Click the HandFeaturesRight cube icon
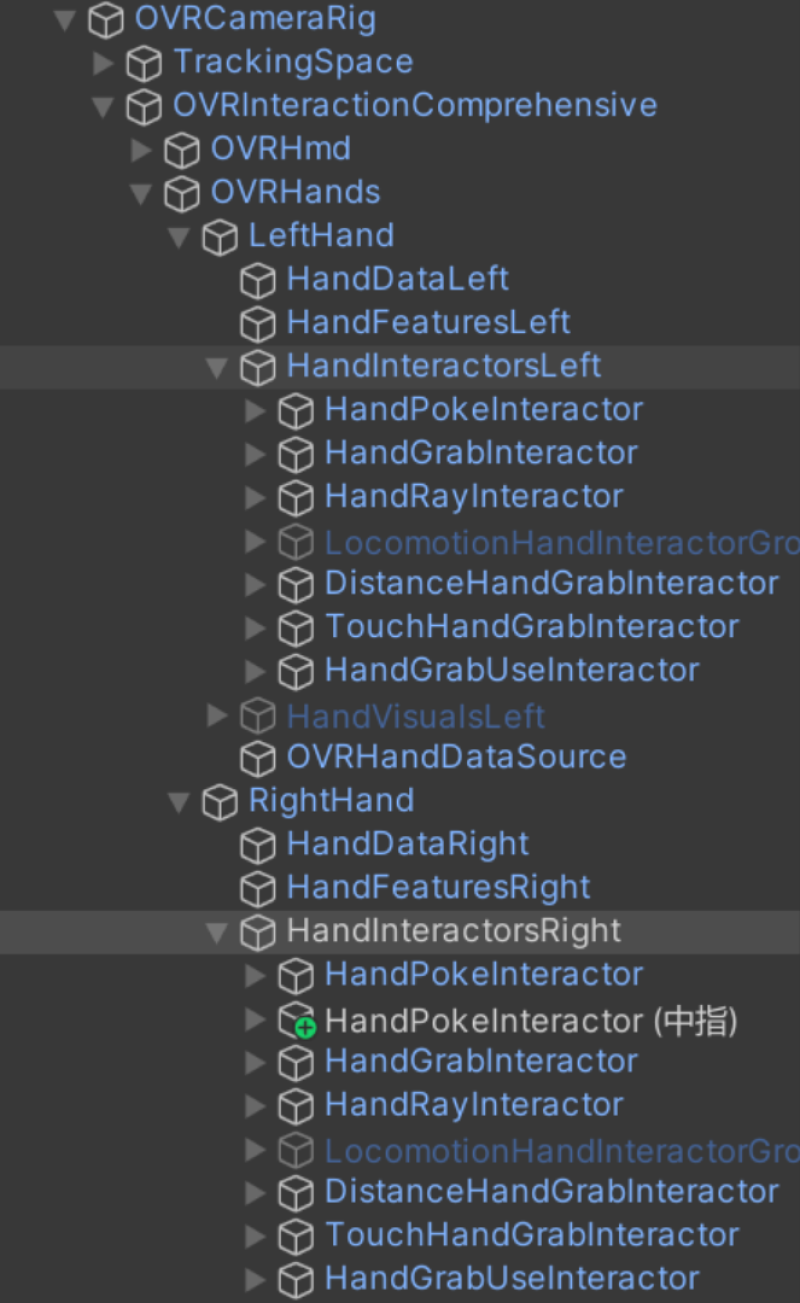This screenshot has width=800, height=1303. 258,888
